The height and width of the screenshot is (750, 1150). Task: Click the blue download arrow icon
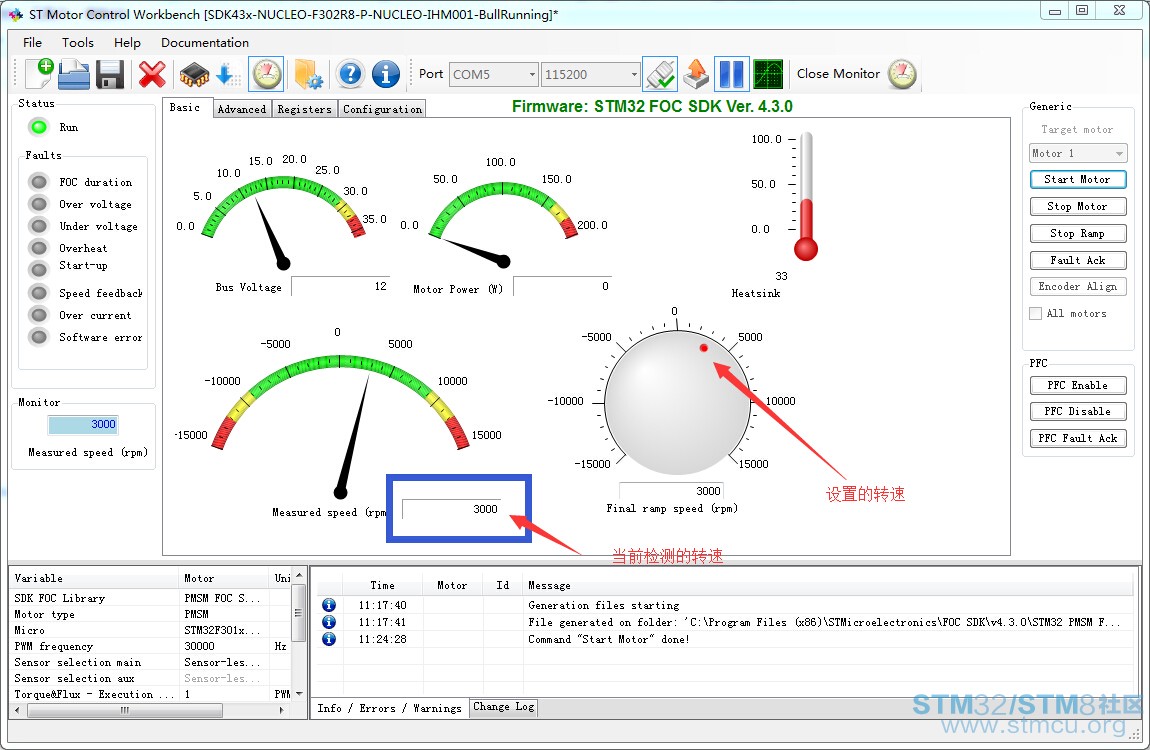pyautogui.click(x=227, y=74)
